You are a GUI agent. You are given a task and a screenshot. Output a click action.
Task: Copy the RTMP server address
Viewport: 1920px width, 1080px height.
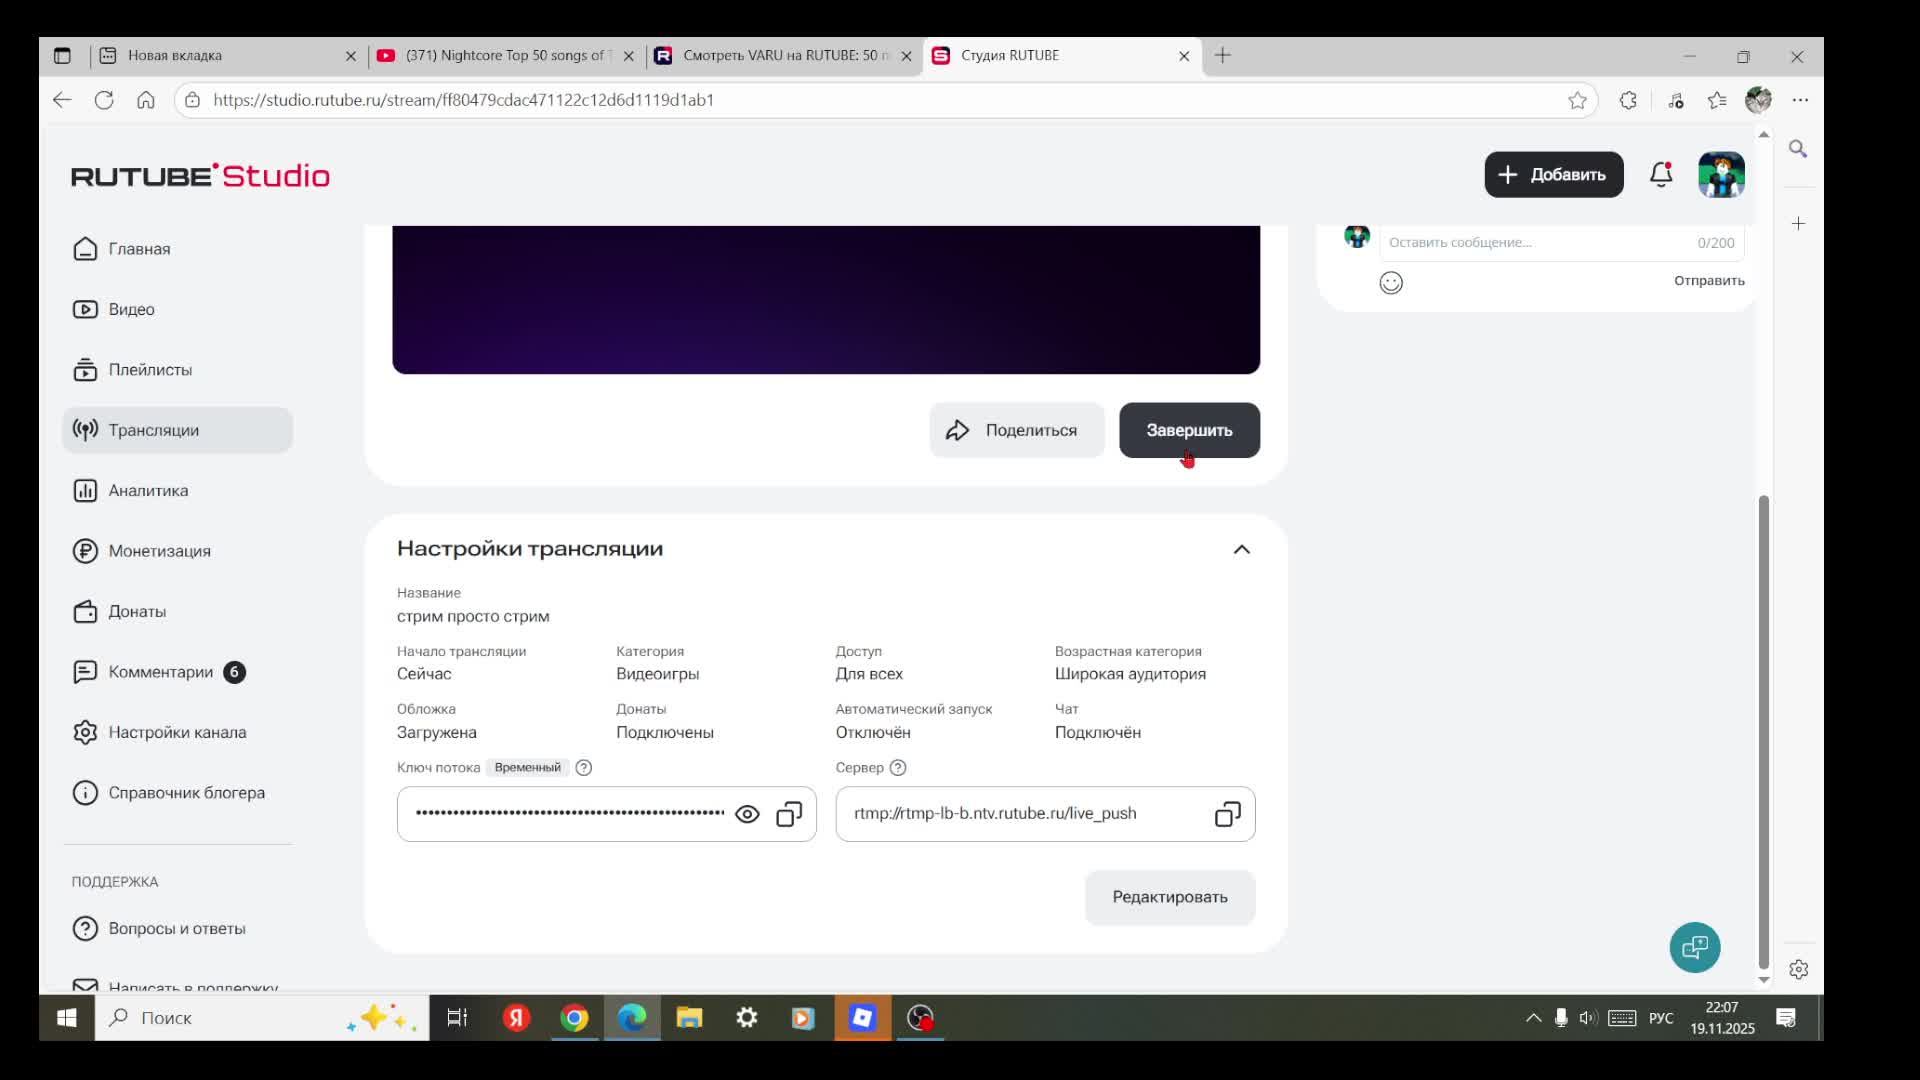coord(1227,814)
